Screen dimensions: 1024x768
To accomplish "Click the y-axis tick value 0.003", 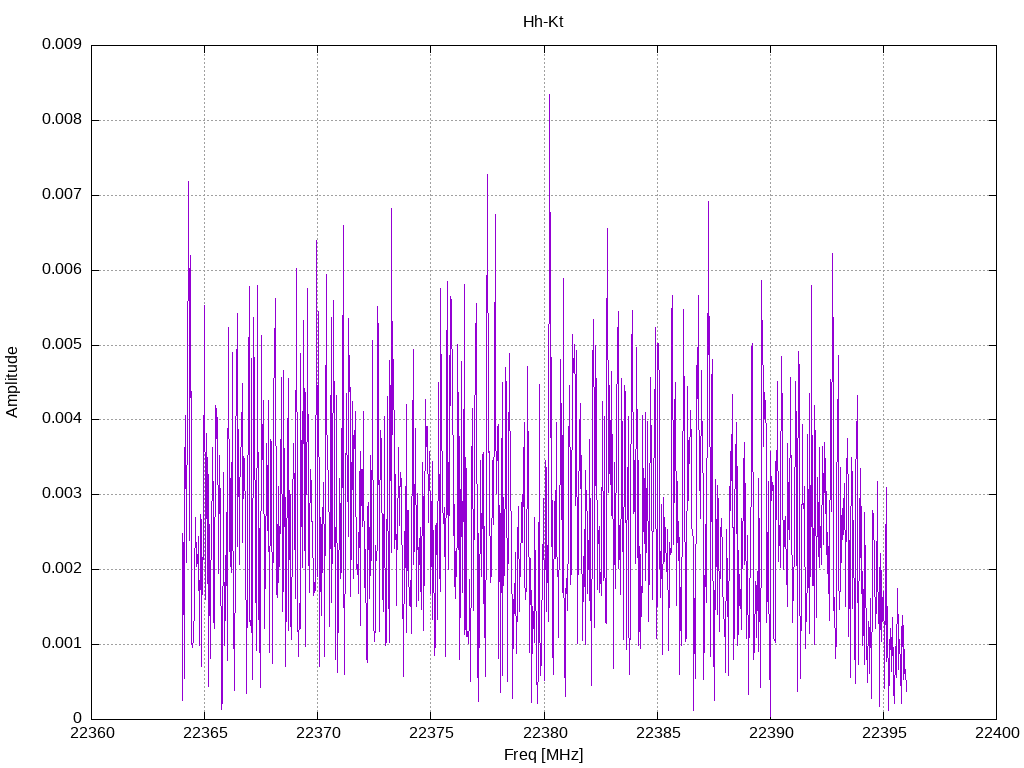I will coord(62,494).
